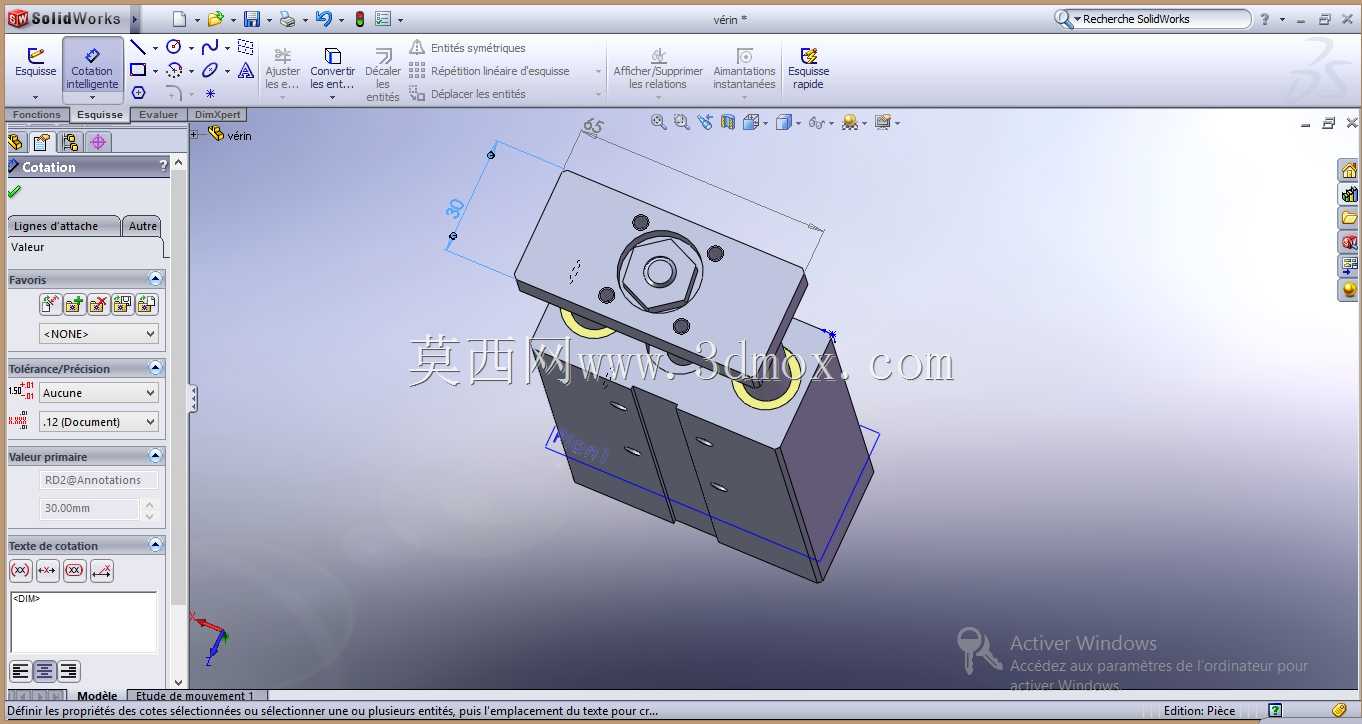Select the Cotation intelligente tool

(x=92, y=69)
